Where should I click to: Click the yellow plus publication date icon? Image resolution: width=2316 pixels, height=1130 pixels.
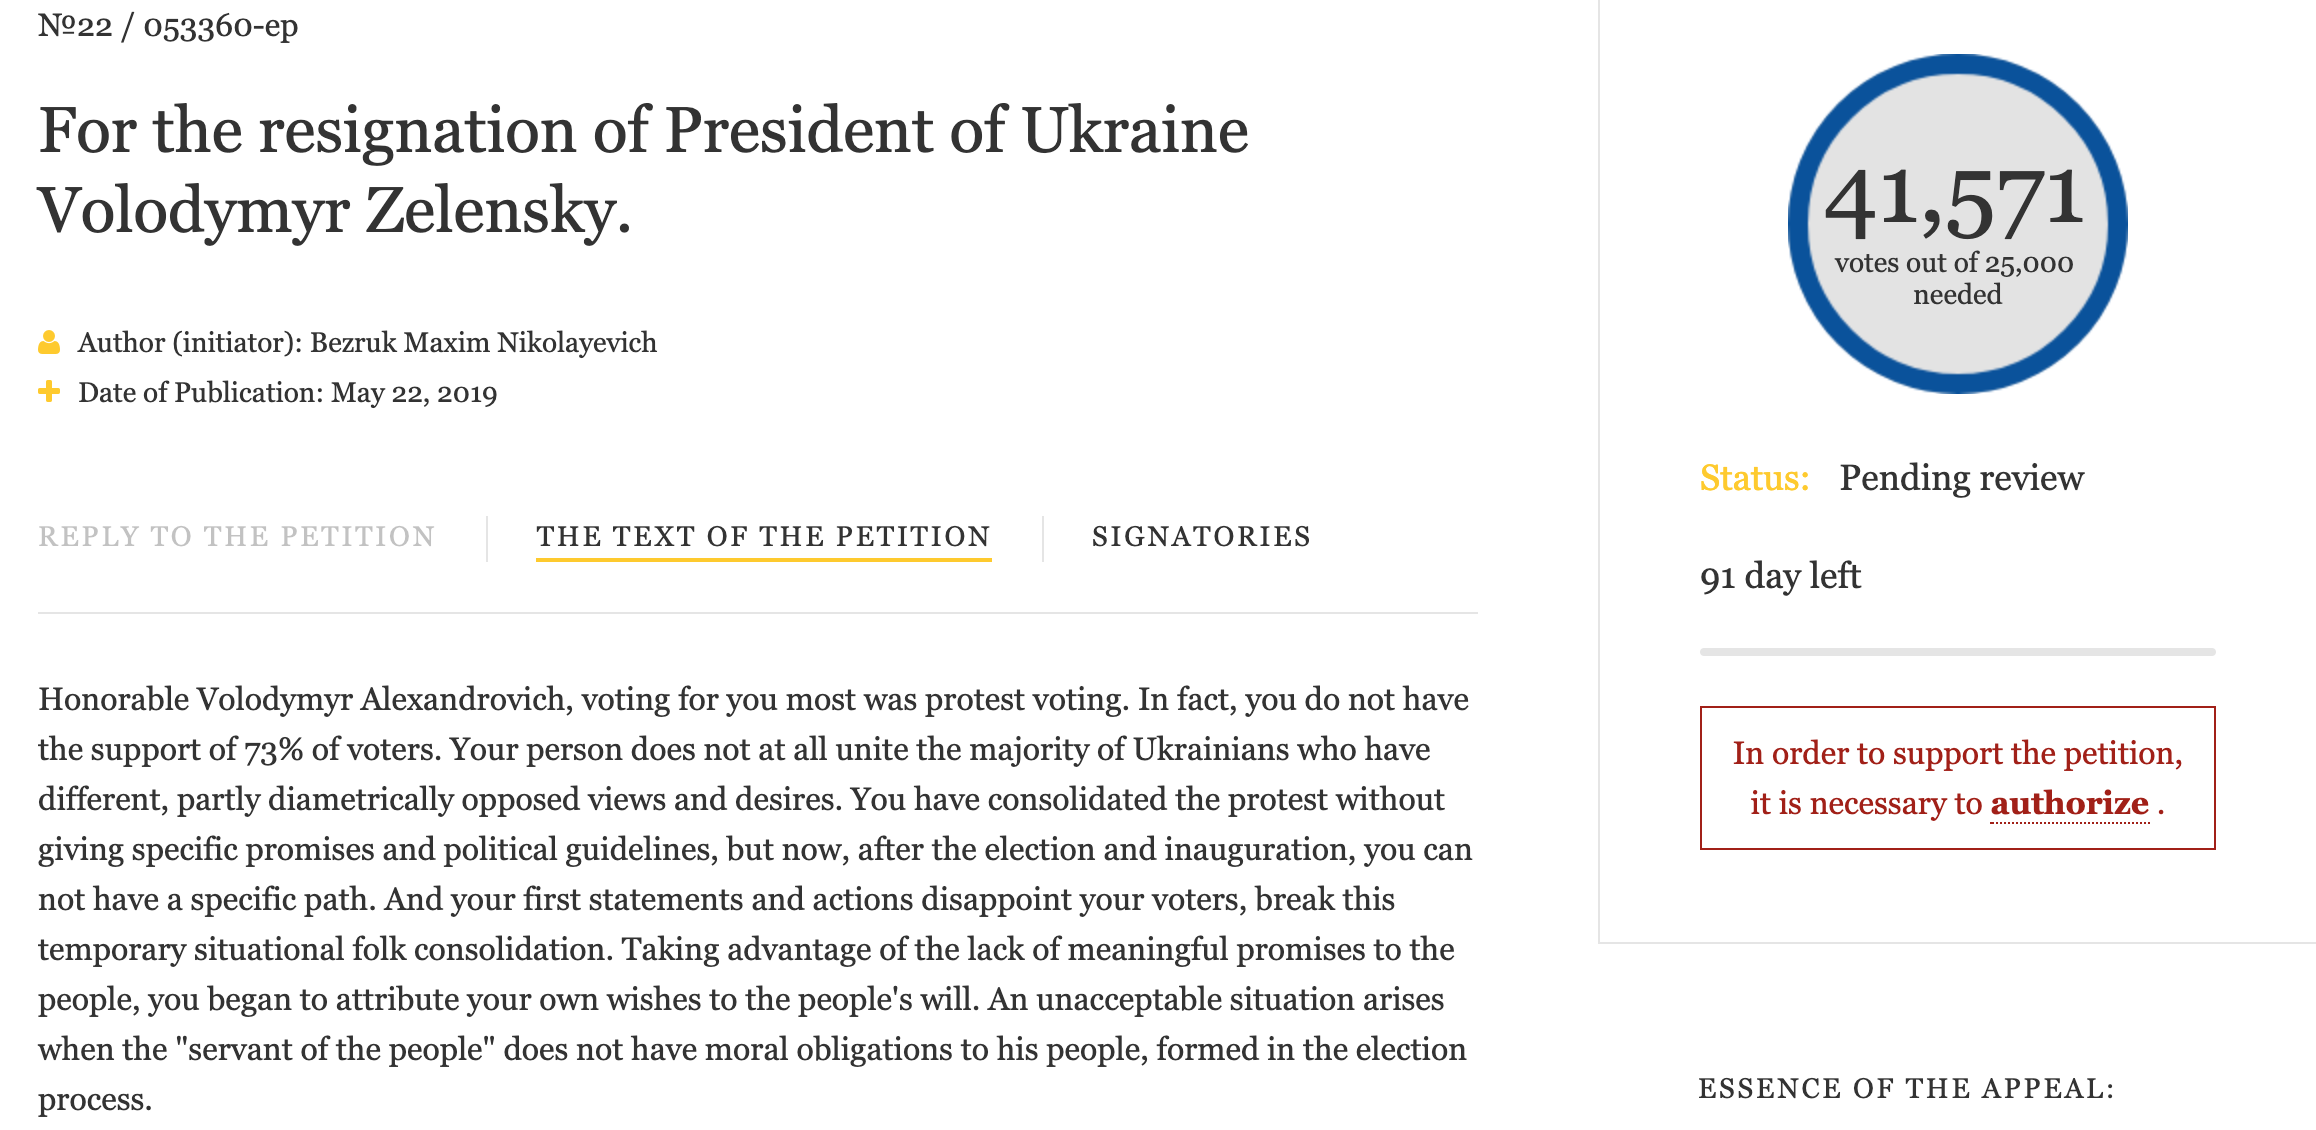pos(49,391)
